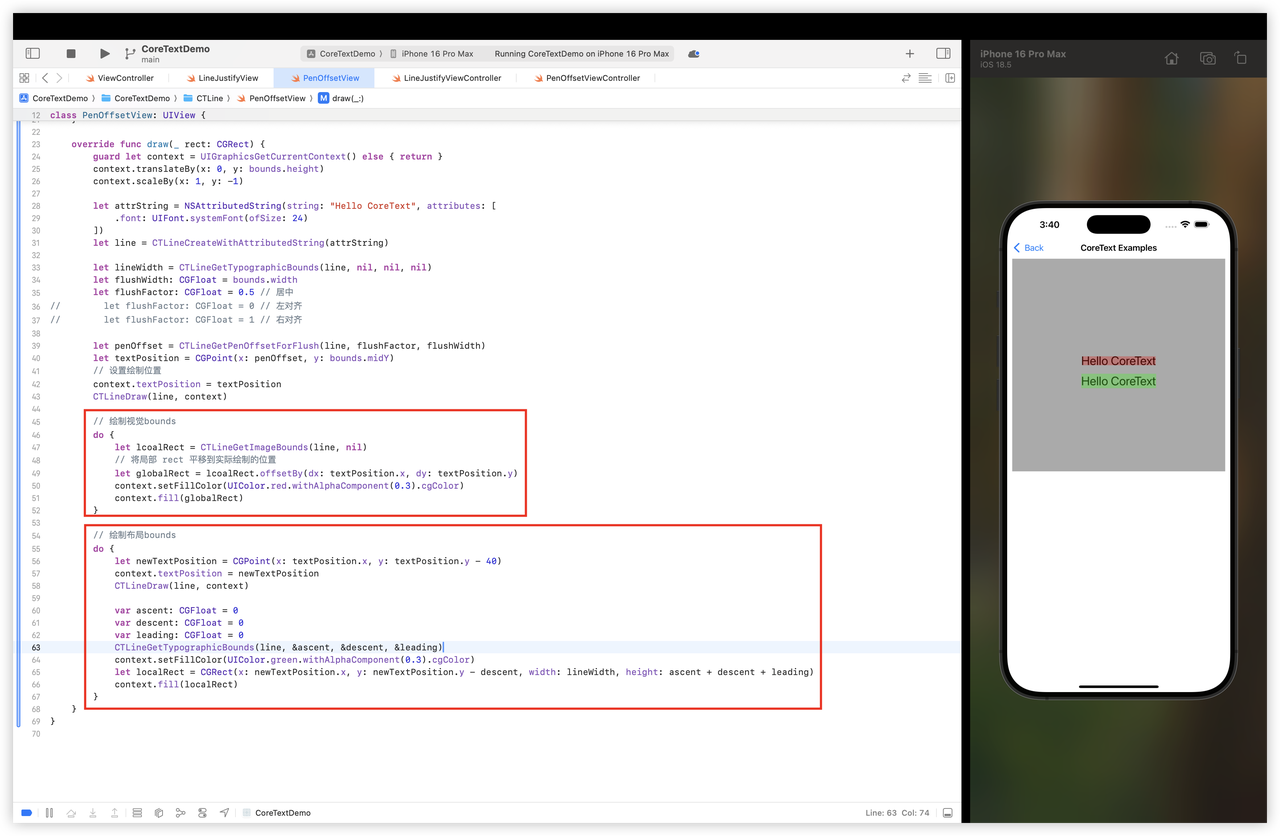The image size is (1280, 836).
Task: Click the Step Over debug icon
Action: [x=71, y=813]
